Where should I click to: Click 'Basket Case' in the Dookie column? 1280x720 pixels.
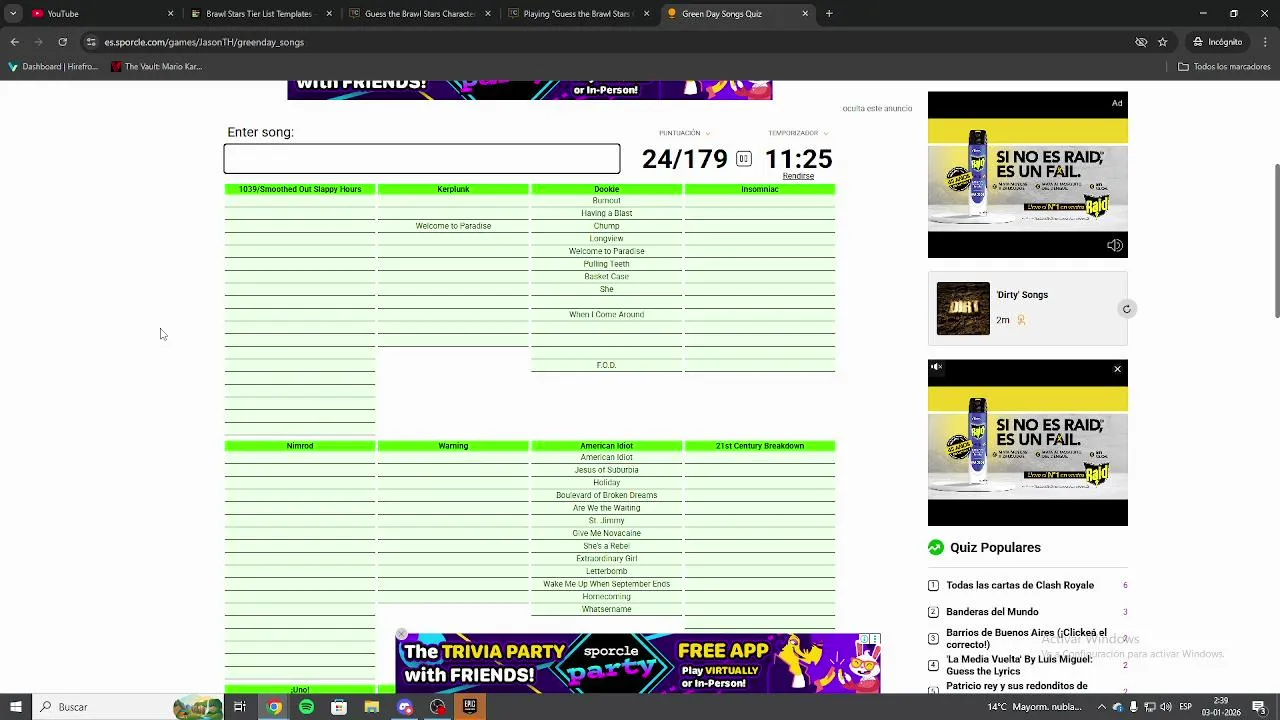coord(607,277)
